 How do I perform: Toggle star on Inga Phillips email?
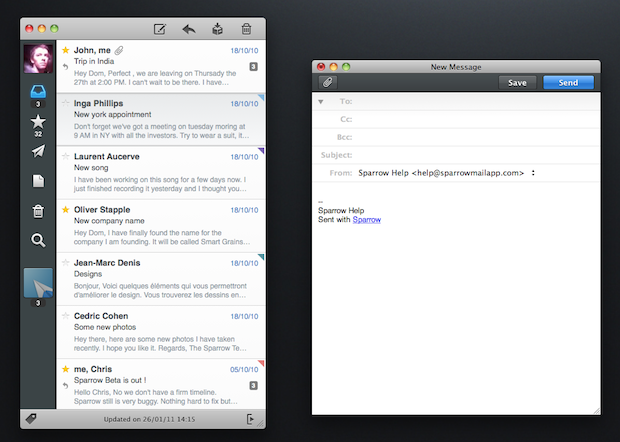[66, 101]
